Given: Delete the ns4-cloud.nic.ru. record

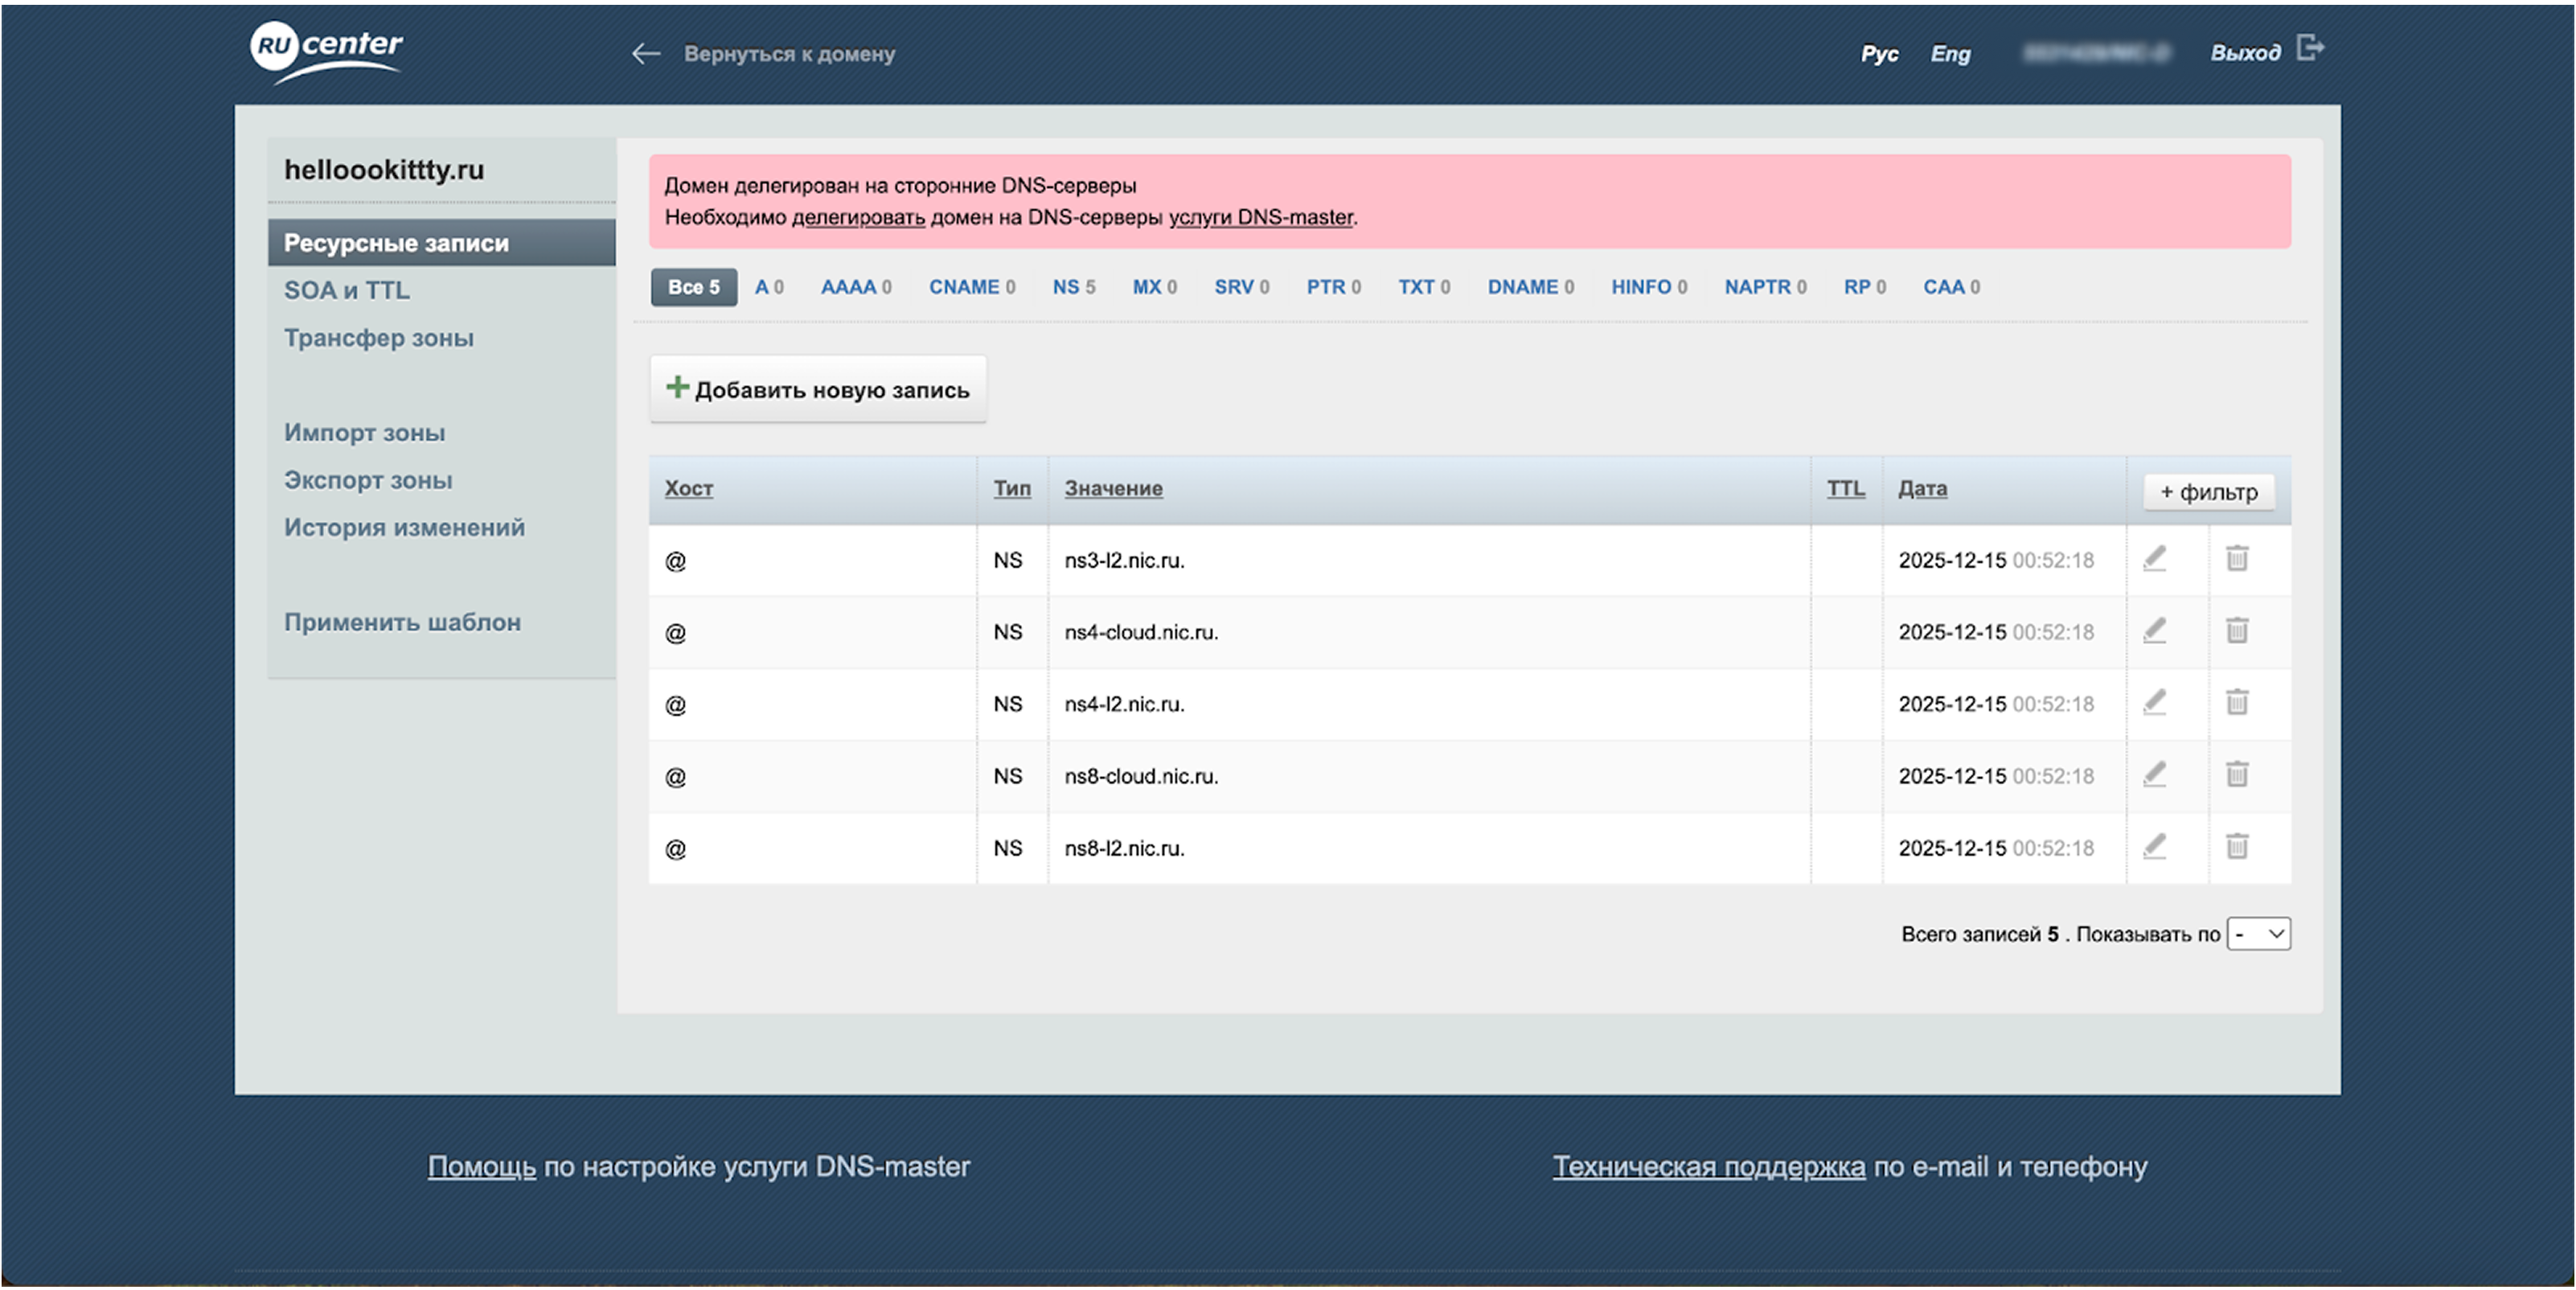Looking at the screenshot, I should [x=2237, y=631].
